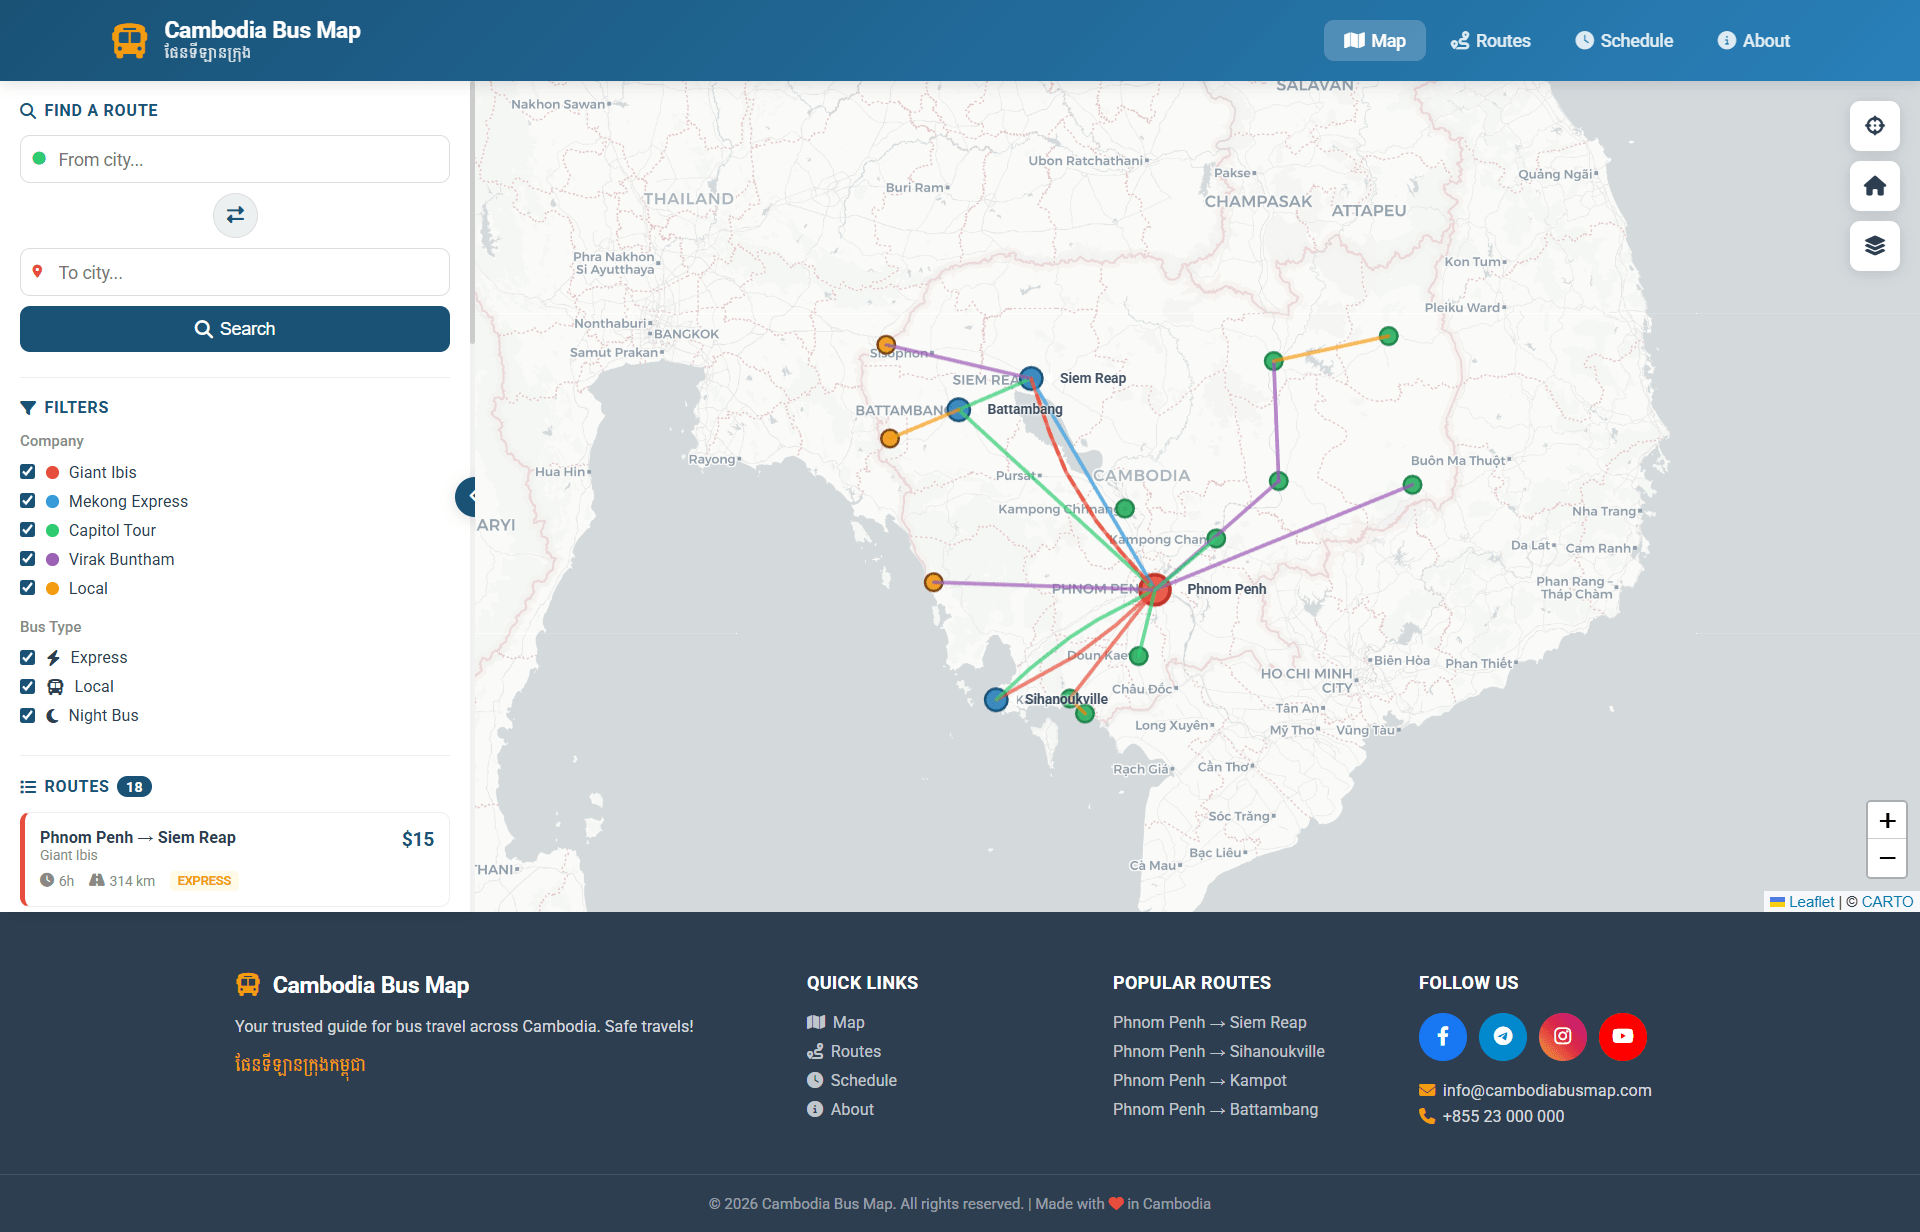Click the bus logo icon in header
The width and height of the screenshot is (1920, 1232).
(129, 41)
